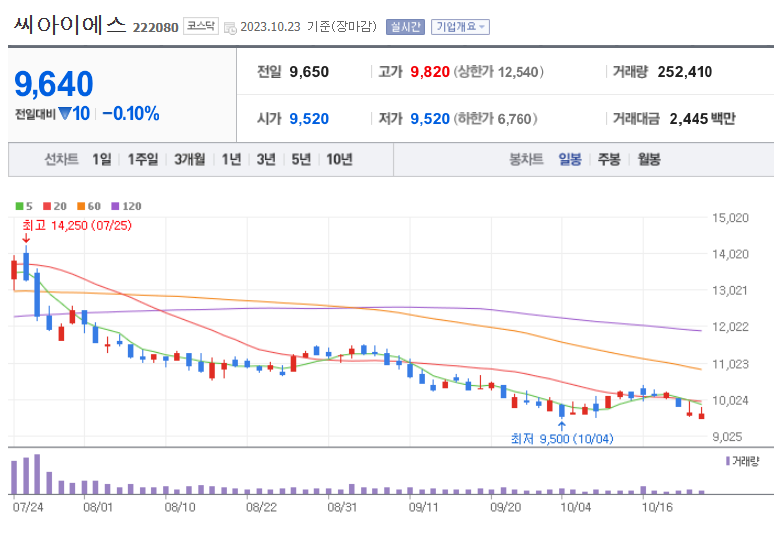Click the 거래대금 value 2,445 백만
This screenshot has width=774, height=534.
pyautogui.click(x=702, y=119)
